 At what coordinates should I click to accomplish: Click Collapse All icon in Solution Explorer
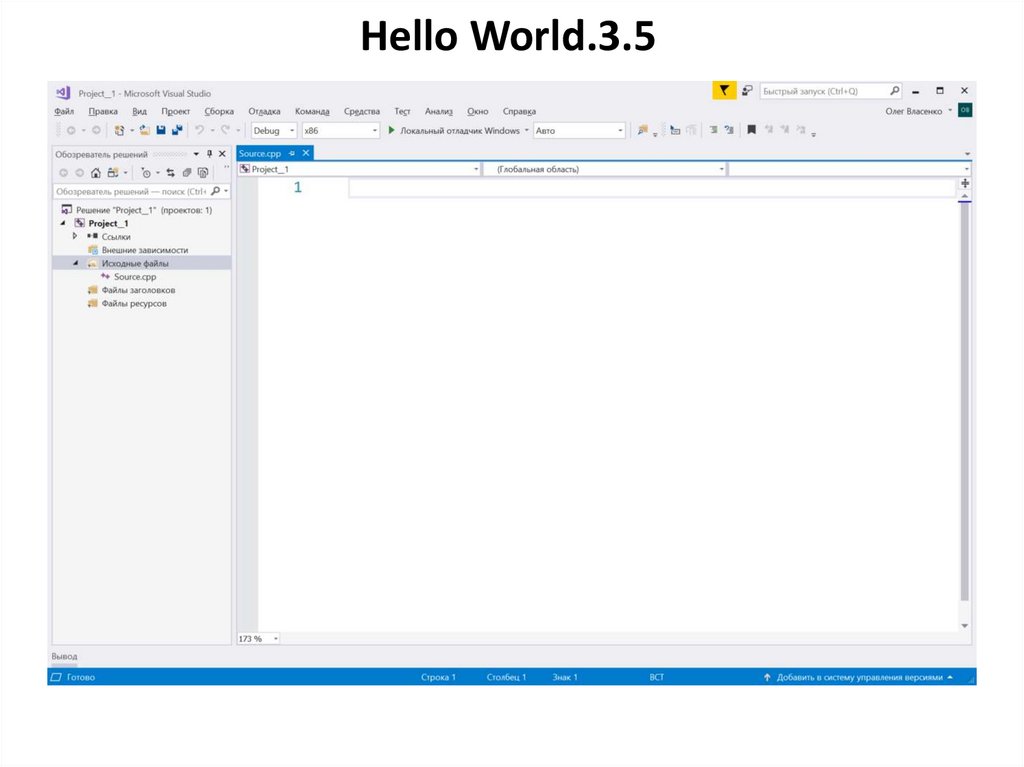click(x=187, y=173)
